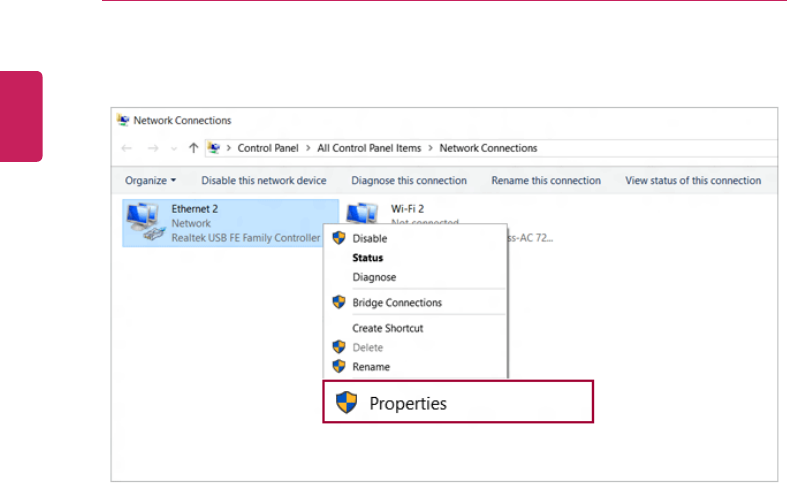The height and width of the screenshot is (504, 790).
Task: Click Diagnose this connection
Action: 409,180
